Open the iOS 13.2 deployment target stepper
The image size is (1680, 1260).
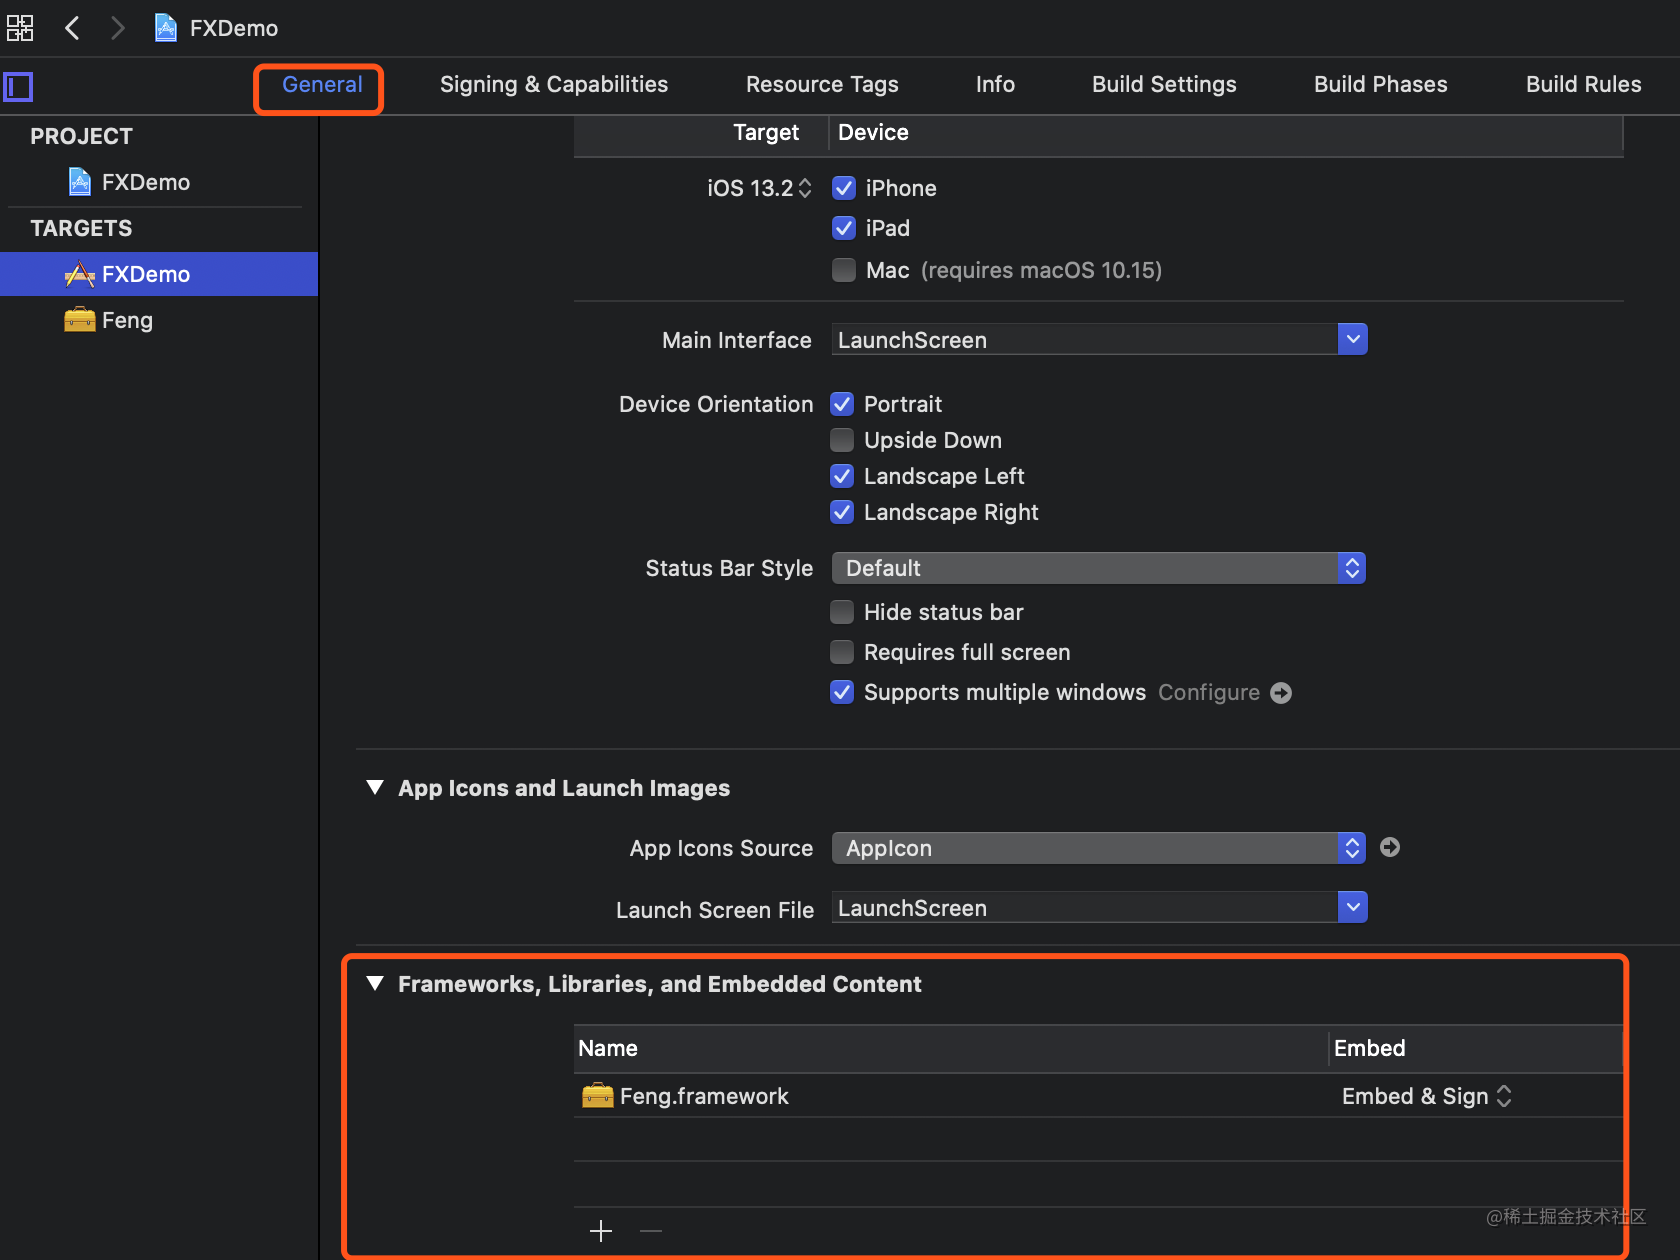[805, 188]
